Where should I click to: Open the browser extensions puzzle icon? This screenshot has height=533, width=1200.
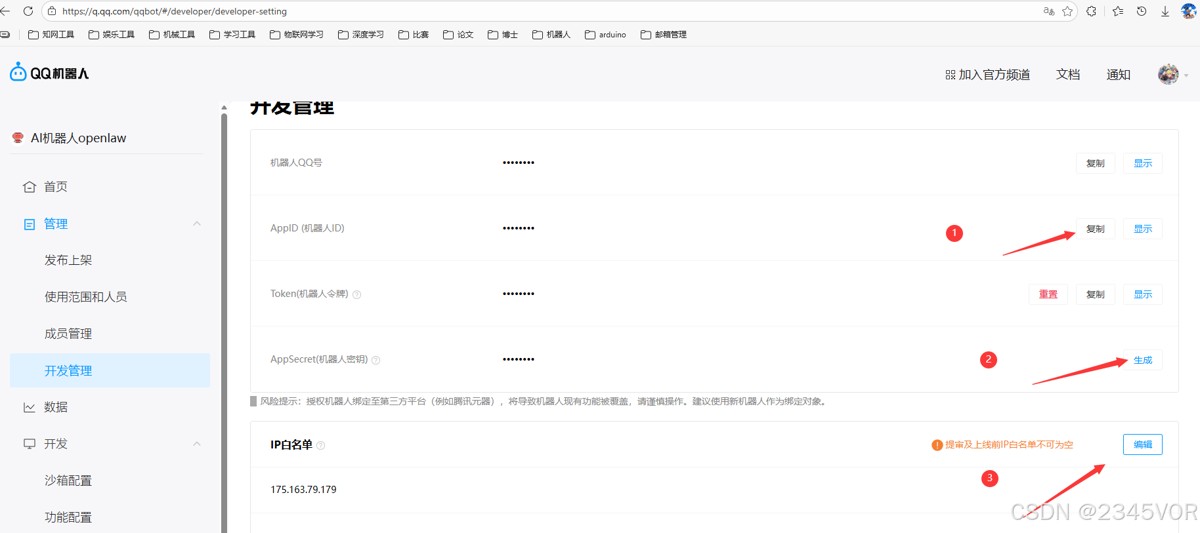pyautogui.click(x=1091, y=11)
